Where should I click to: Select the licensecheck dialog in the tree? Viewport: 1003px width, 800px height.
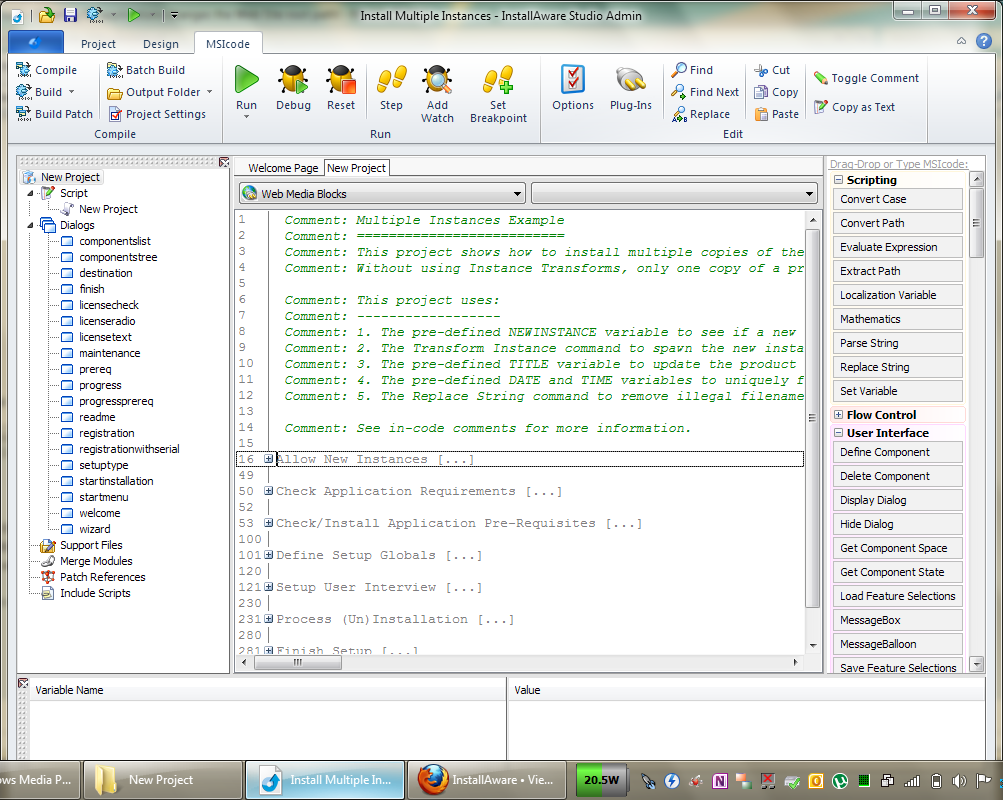[109, 305]
